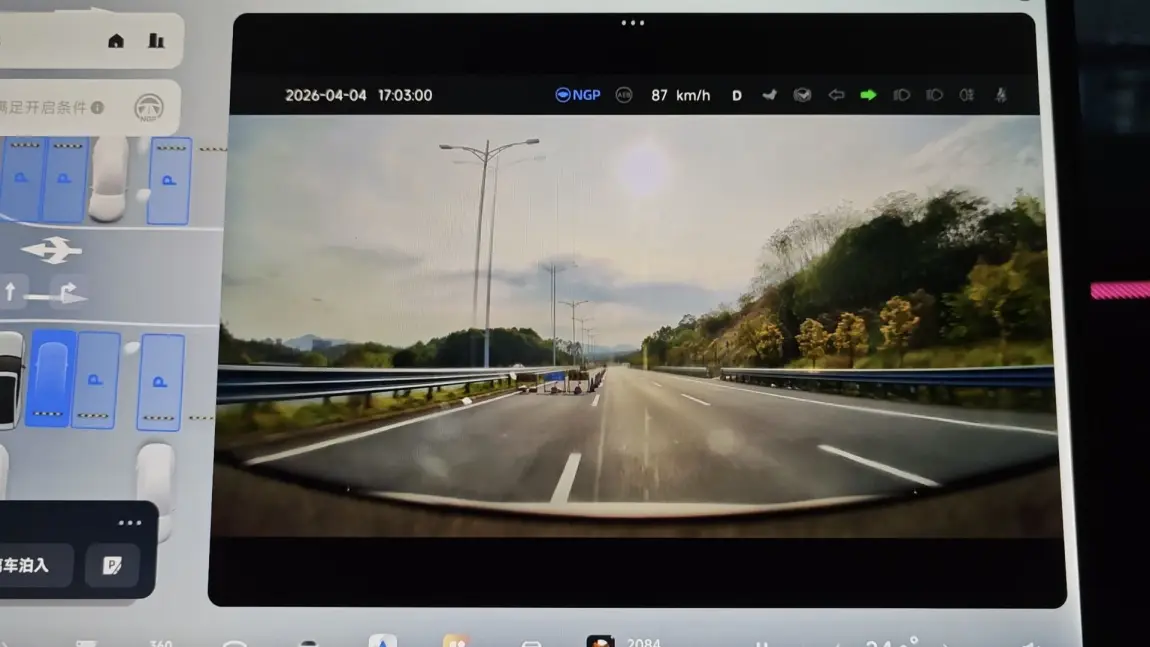1150x647 pixels.
Task: Select the top-right blue P parking space
Action: (169, 181)
